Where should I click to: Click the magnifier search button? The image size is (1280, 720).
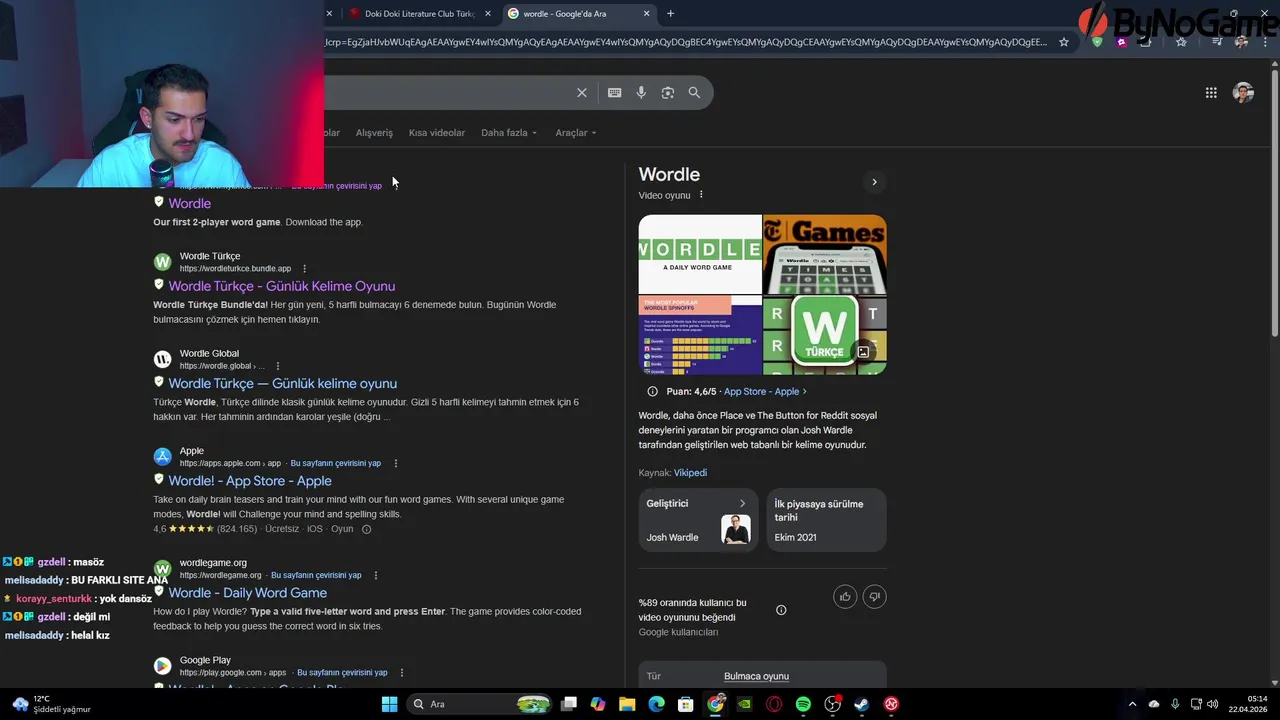[694, 92]
